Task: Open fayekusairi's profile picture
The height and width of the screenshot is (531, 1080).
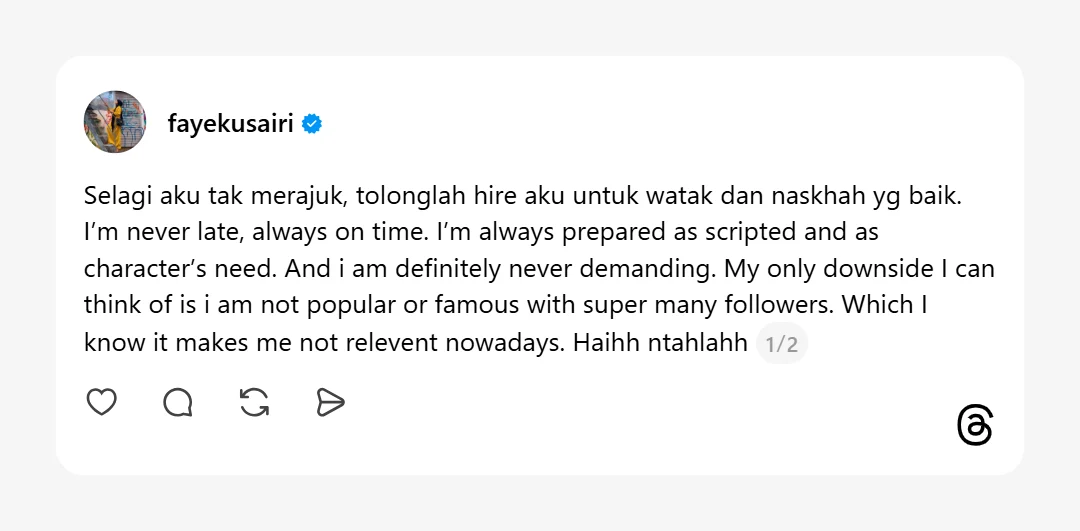Action: coord(115,122)
